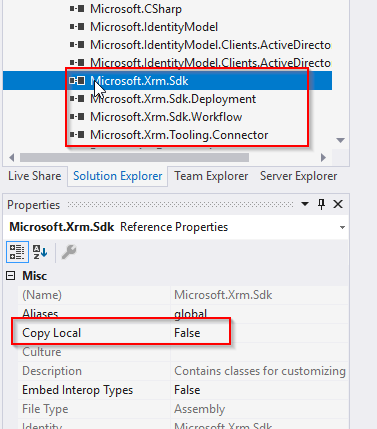Sort properties alphabetically
377x429 pixels.
tap(40, 252)
